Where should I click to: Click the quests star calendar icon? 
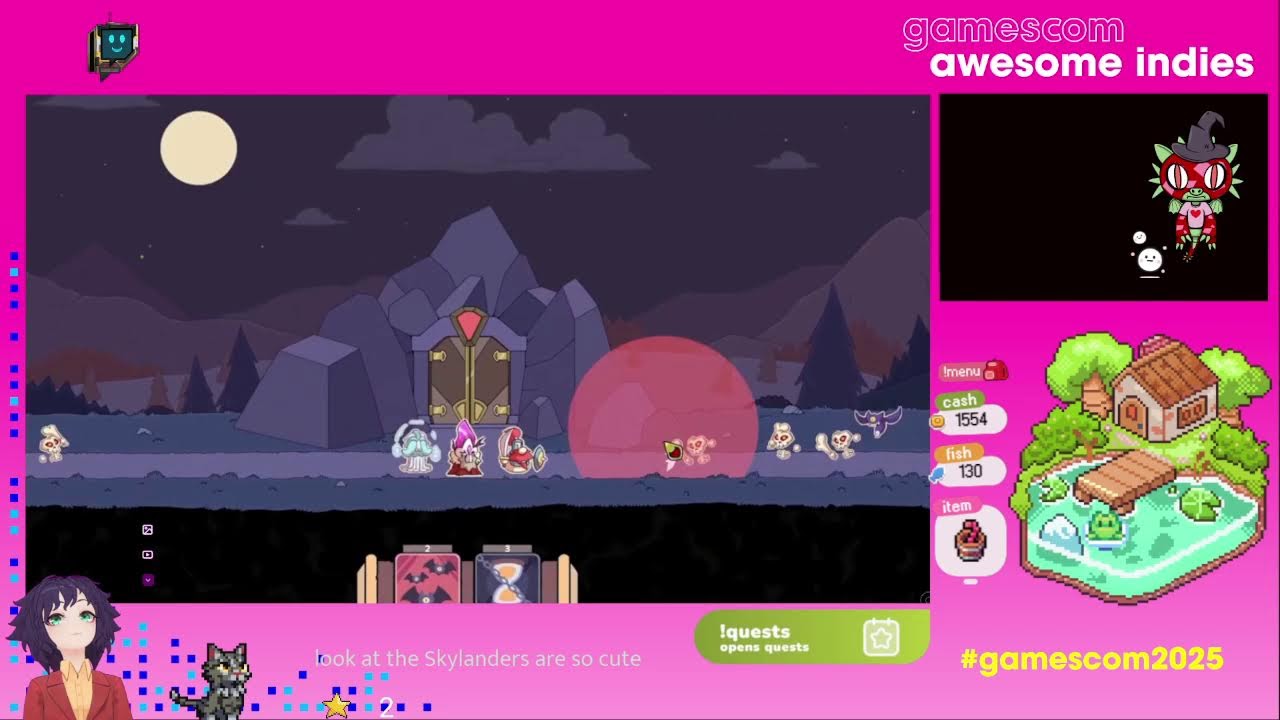point(881,637)
